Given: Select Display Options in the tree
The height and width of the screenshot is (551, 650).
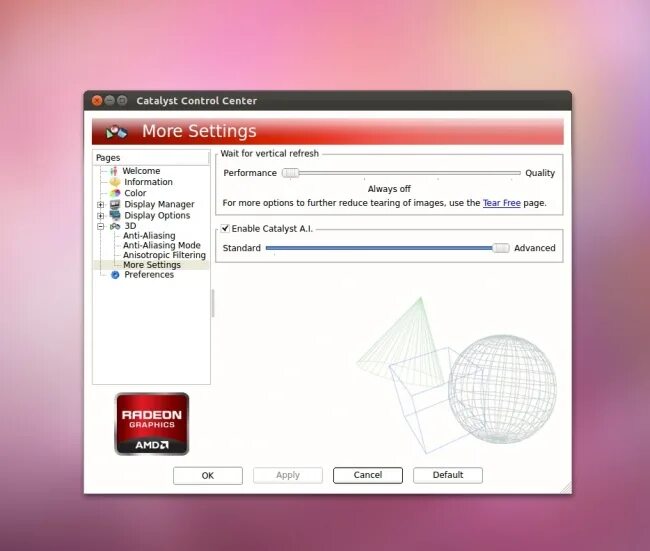Looking at the screenshot, I should (157, 215).
